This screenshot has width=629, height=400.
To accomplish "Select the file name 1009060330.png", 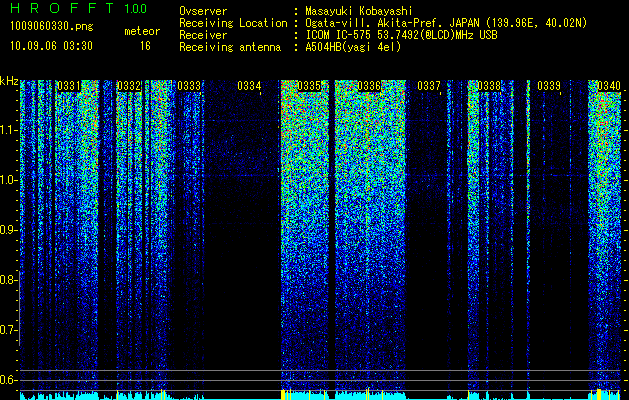I will pyautogui.click(x=52, y=26).
